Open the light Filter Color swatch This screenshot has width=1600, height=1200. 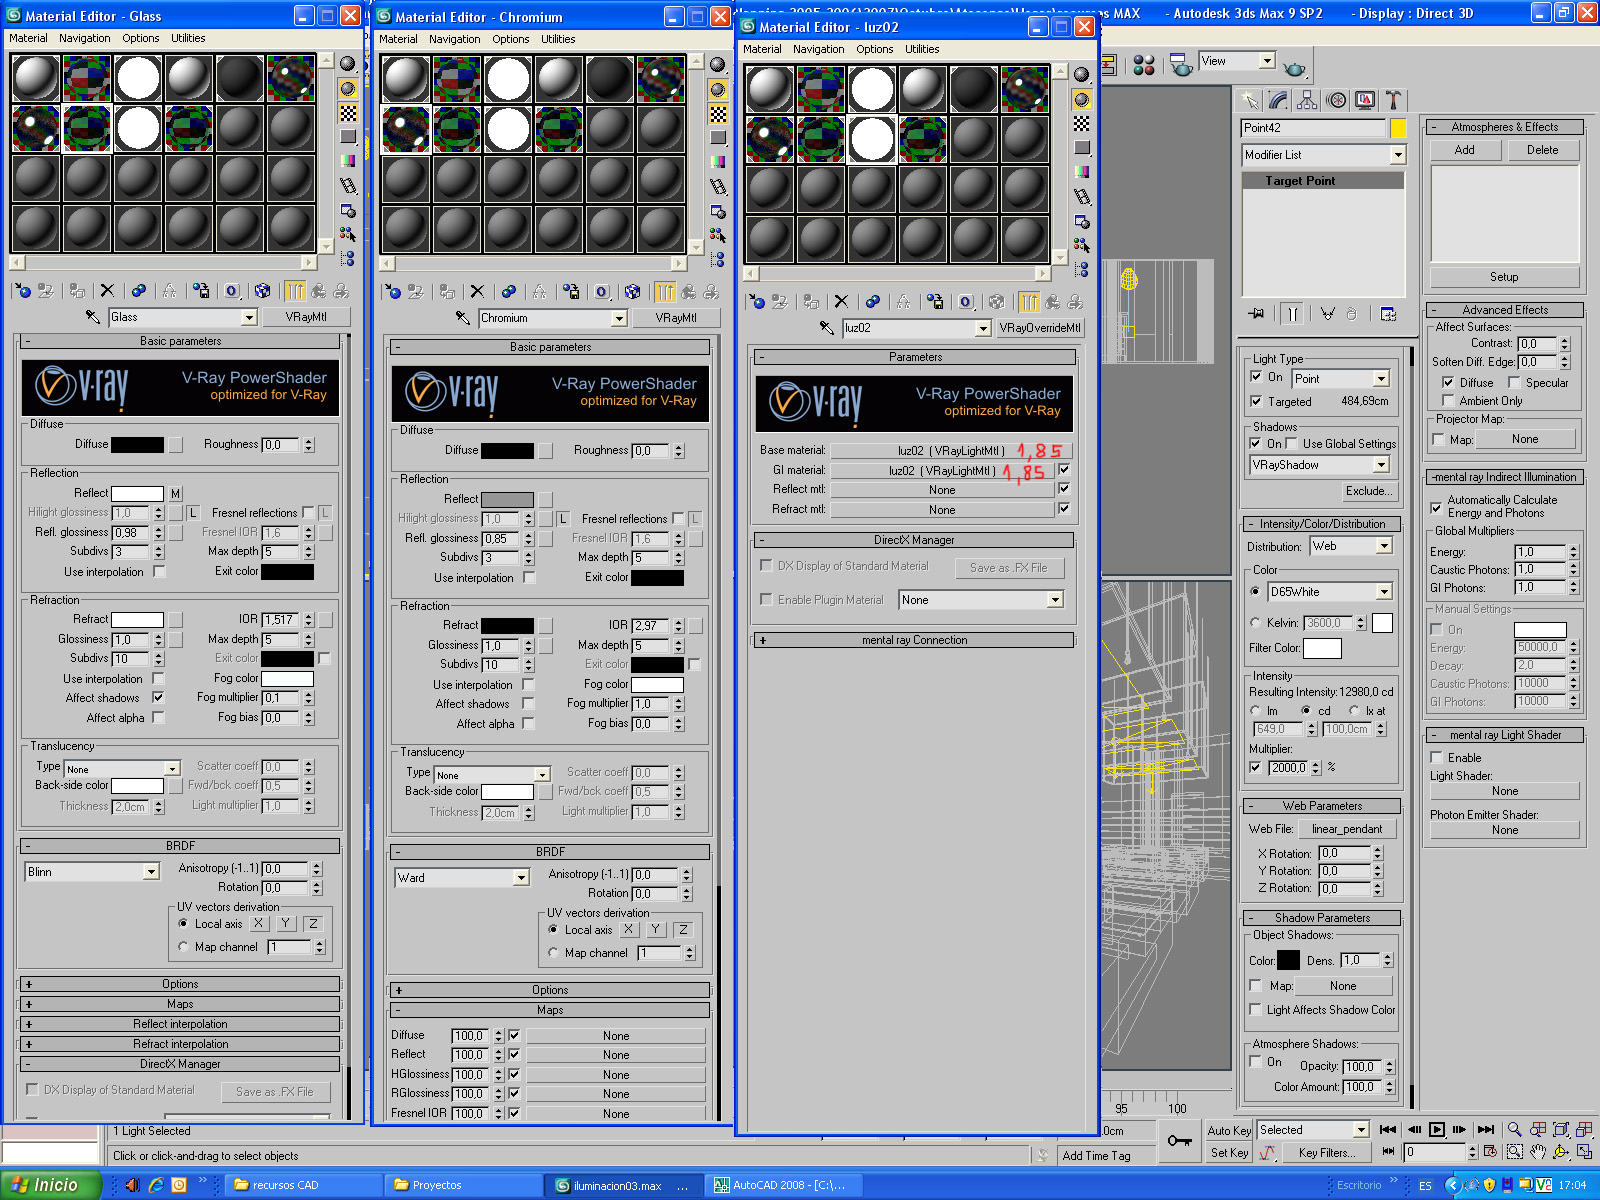point(1322,648)
